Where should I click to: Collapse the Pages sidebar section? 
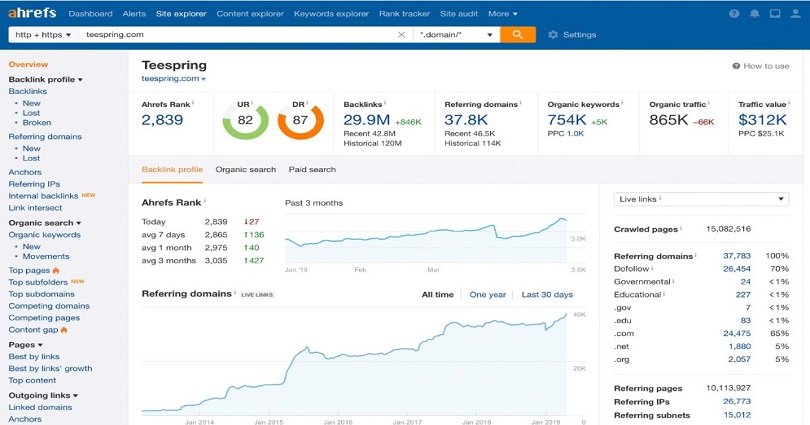coord(25,345)
